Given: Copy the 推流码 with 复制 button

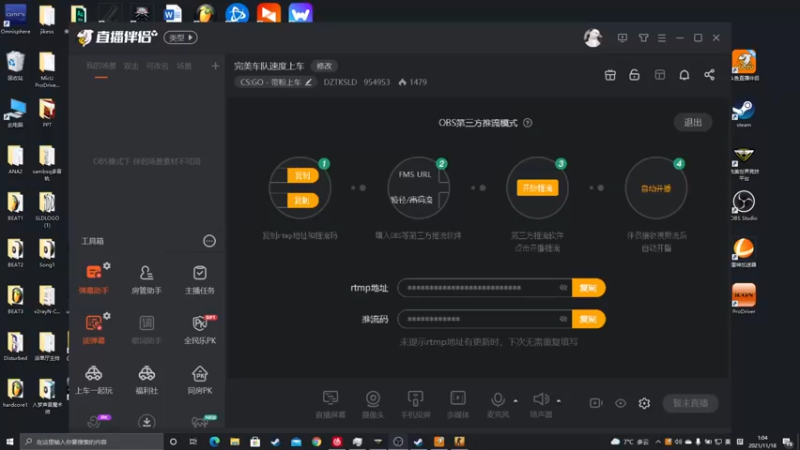Looking at the screenshot, I should (x=588, y=319).
